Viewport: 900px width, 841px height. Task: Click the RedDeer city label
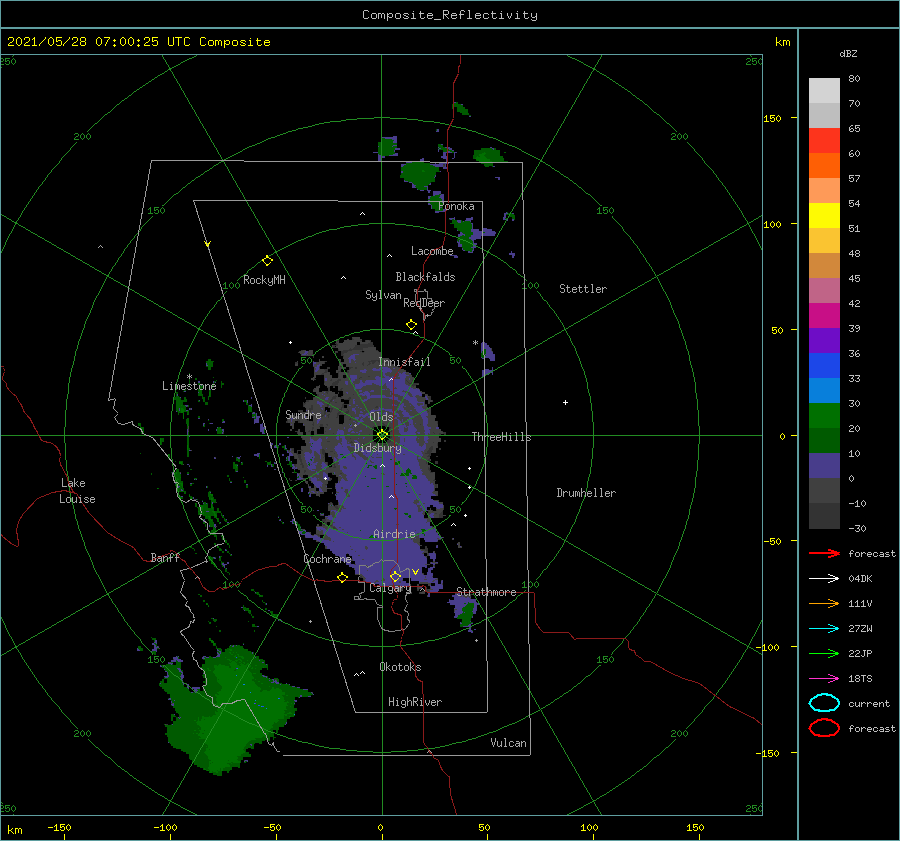424,303
